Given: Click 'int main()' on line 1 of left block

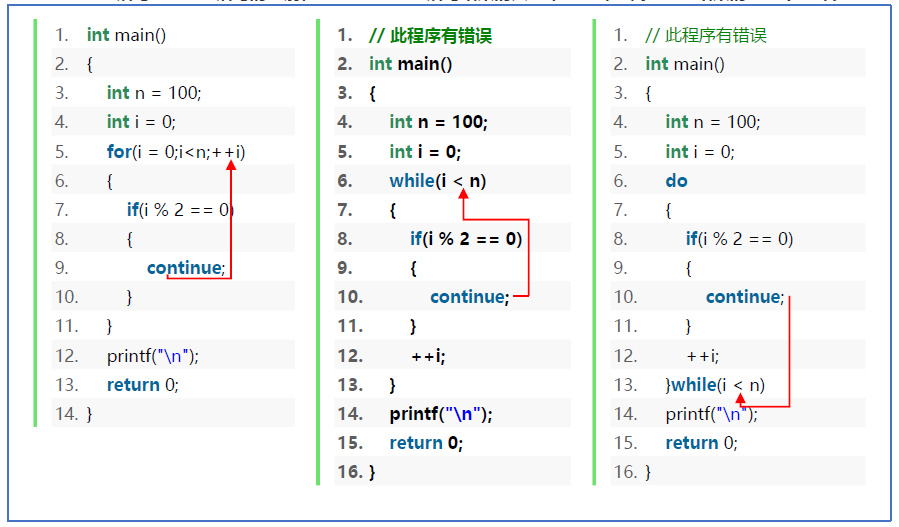Looking at the screenshot, I should [126, 35].
